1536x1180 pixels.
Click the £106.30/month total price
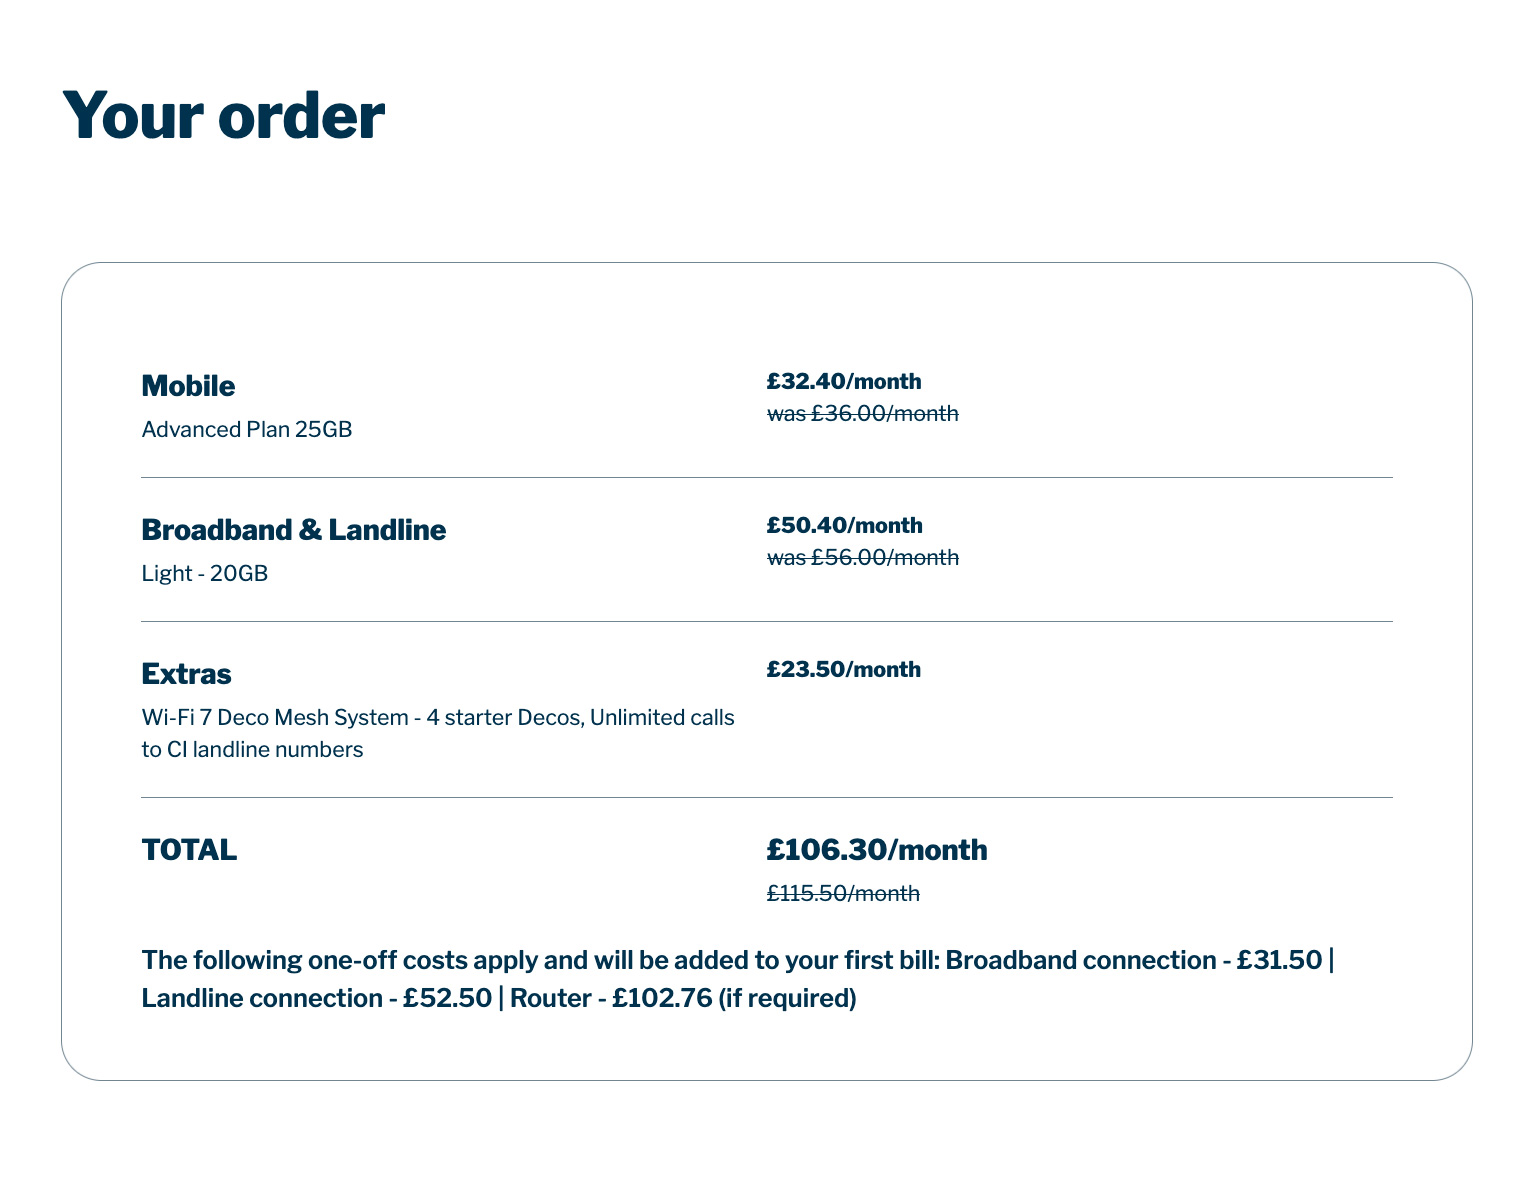point(876,850)
